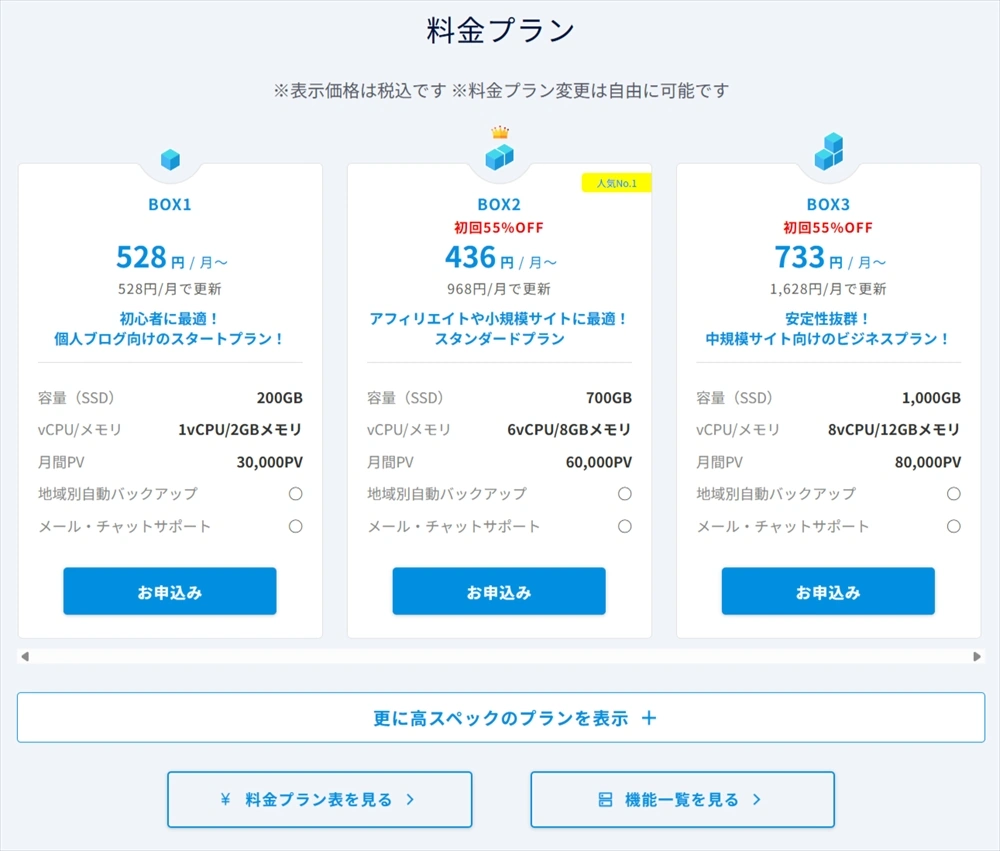Screen dimensions: 1000x851
Task: Select the single cube icon above BOX1
Action: (x=170, y=158)
